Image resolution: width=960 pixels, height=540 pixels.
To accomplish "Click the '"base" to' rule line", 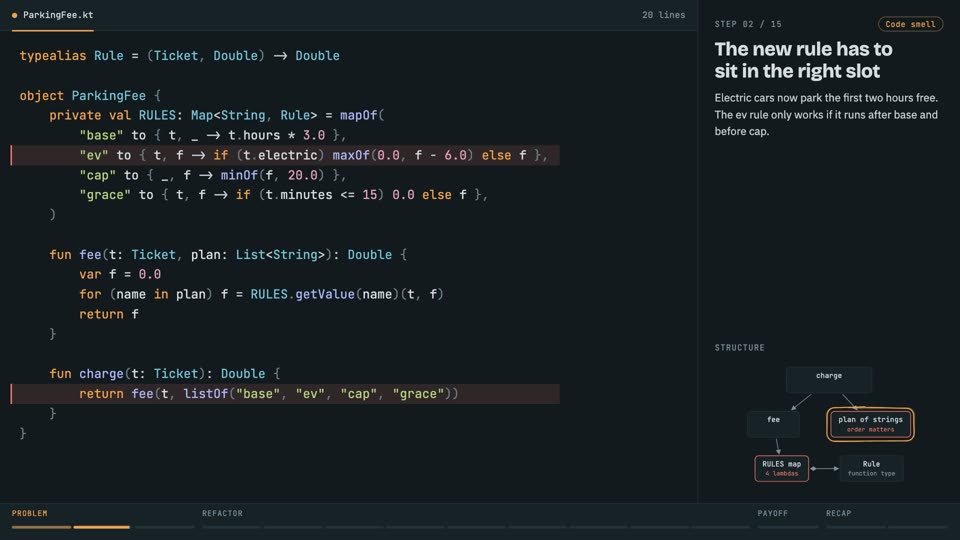I will pyautogui.click(x=212, y=135).
